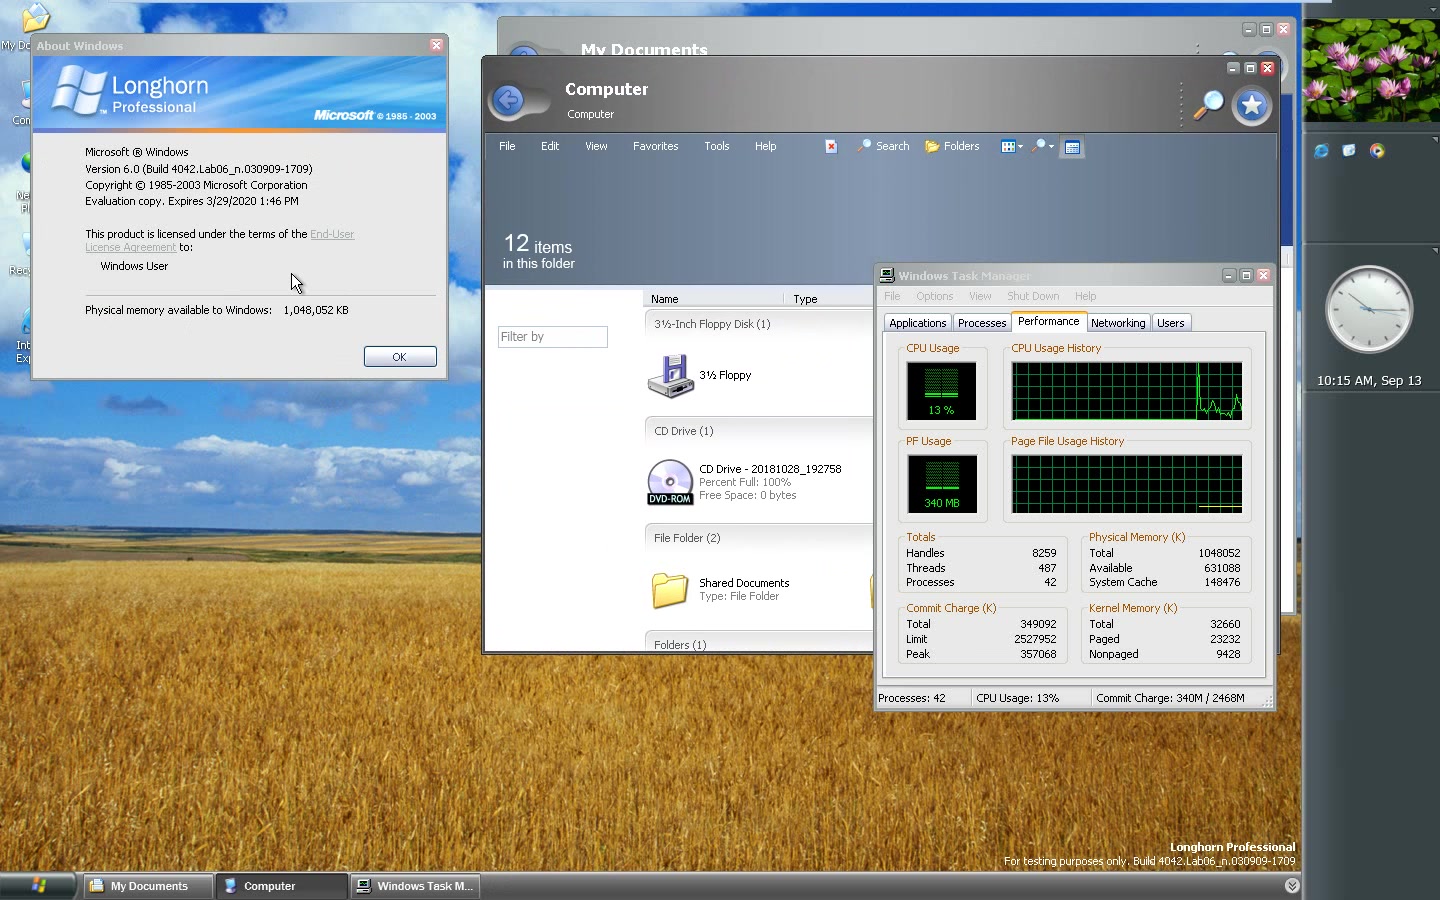Image resolution: width=1440 pixels, height=900 pixels.
Task: Select the 3½ Floppy drive icon
Action: click(x=671, y=376)
